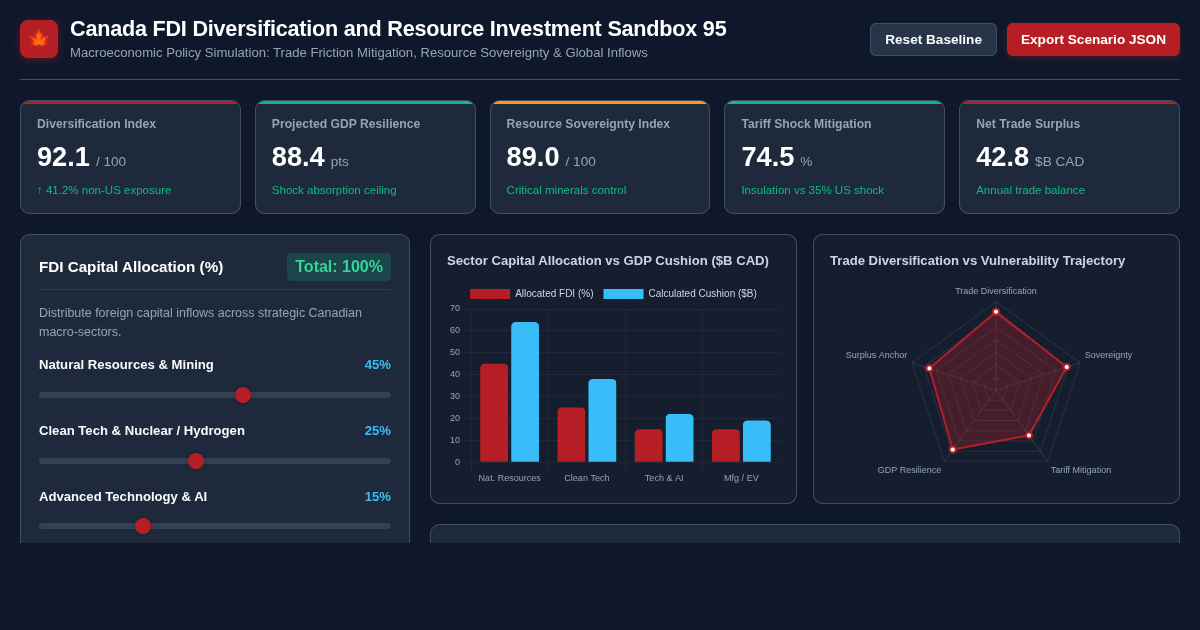Click the maple leaf logo icon
1200x630 pixels.
[x=39, y=39]
